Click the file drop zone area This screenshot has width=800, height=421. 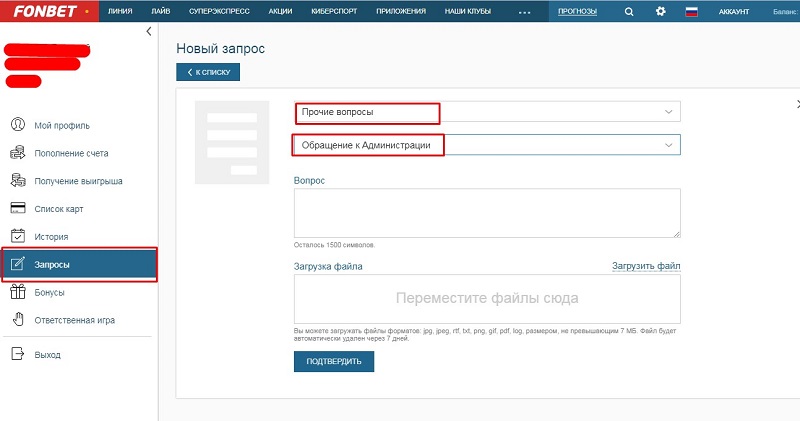[x=486, y=298]
